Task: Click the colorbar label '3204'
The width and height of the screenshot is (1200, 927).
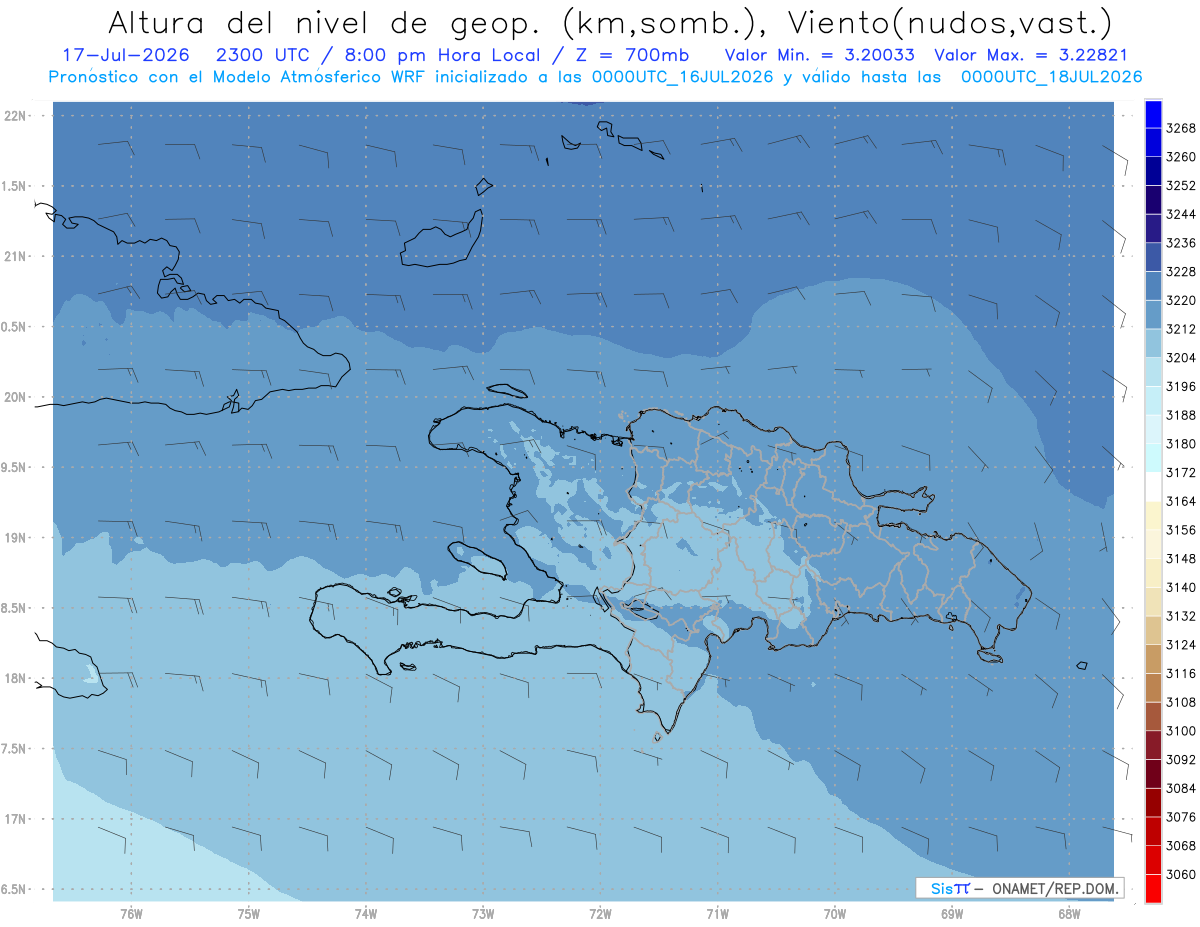Action: 1181,358
